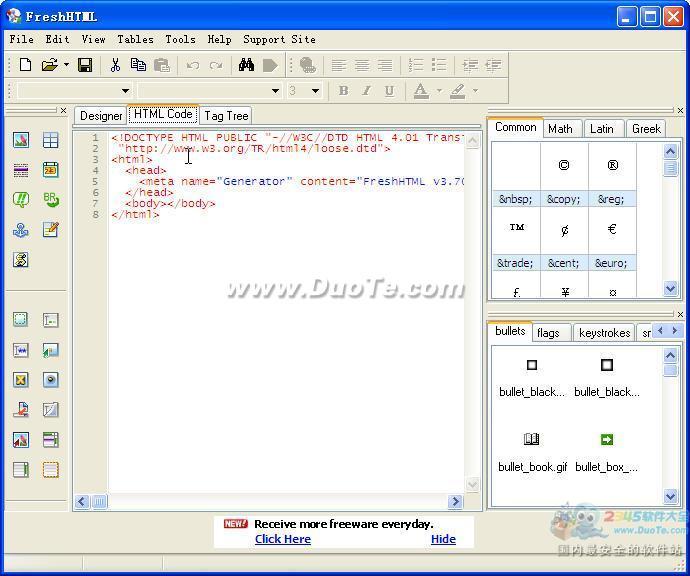690x576 pixels.
Task: Open the font name dropdown
Action: [x=275, y=91]
